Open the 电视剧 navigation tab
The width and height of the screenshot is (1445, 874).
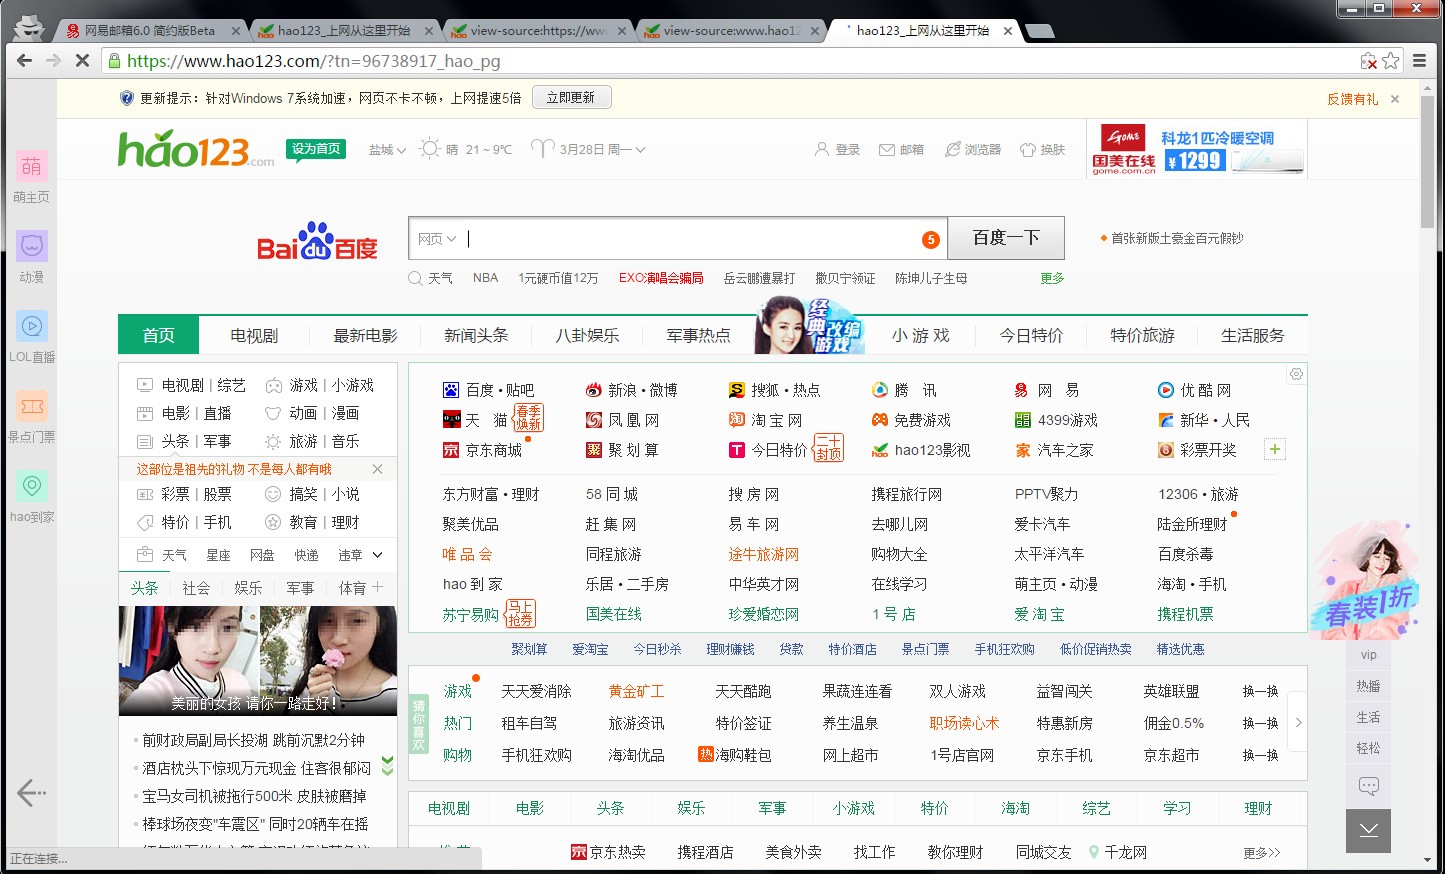(x=254, y=335)
